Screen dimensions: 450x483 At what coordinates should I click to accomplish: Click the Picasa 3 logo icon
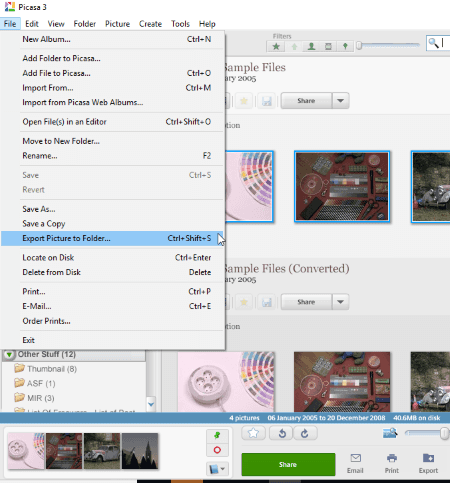[10, 7]
